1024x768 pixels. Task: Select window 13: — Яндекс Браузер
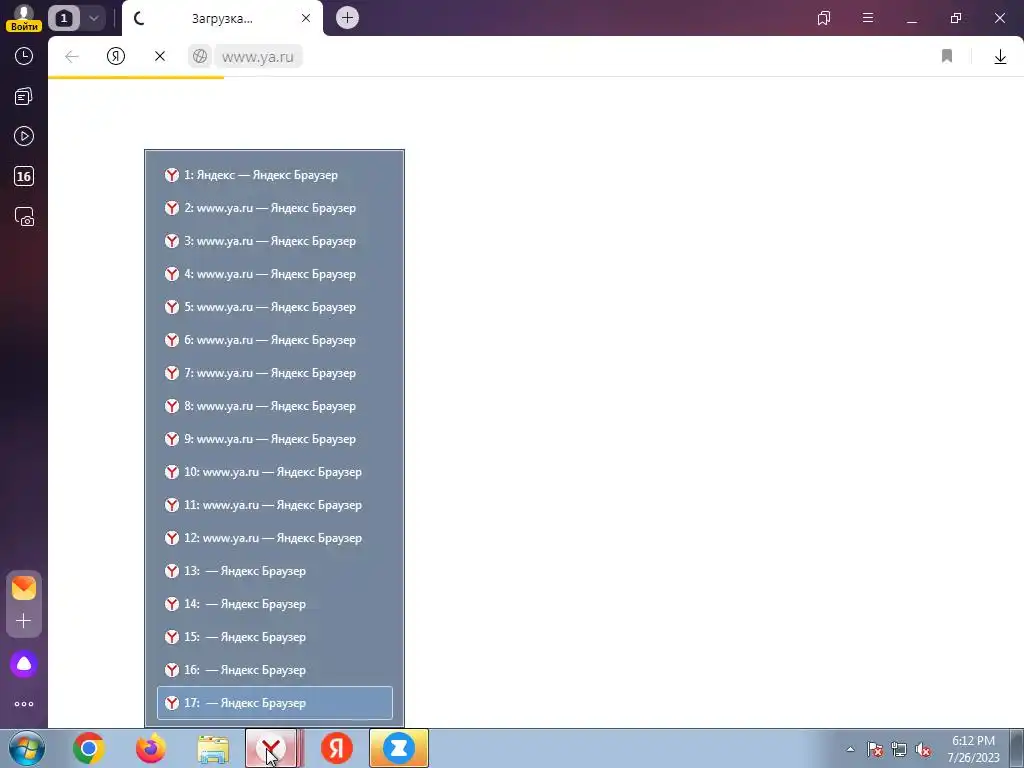pos(275,571)
